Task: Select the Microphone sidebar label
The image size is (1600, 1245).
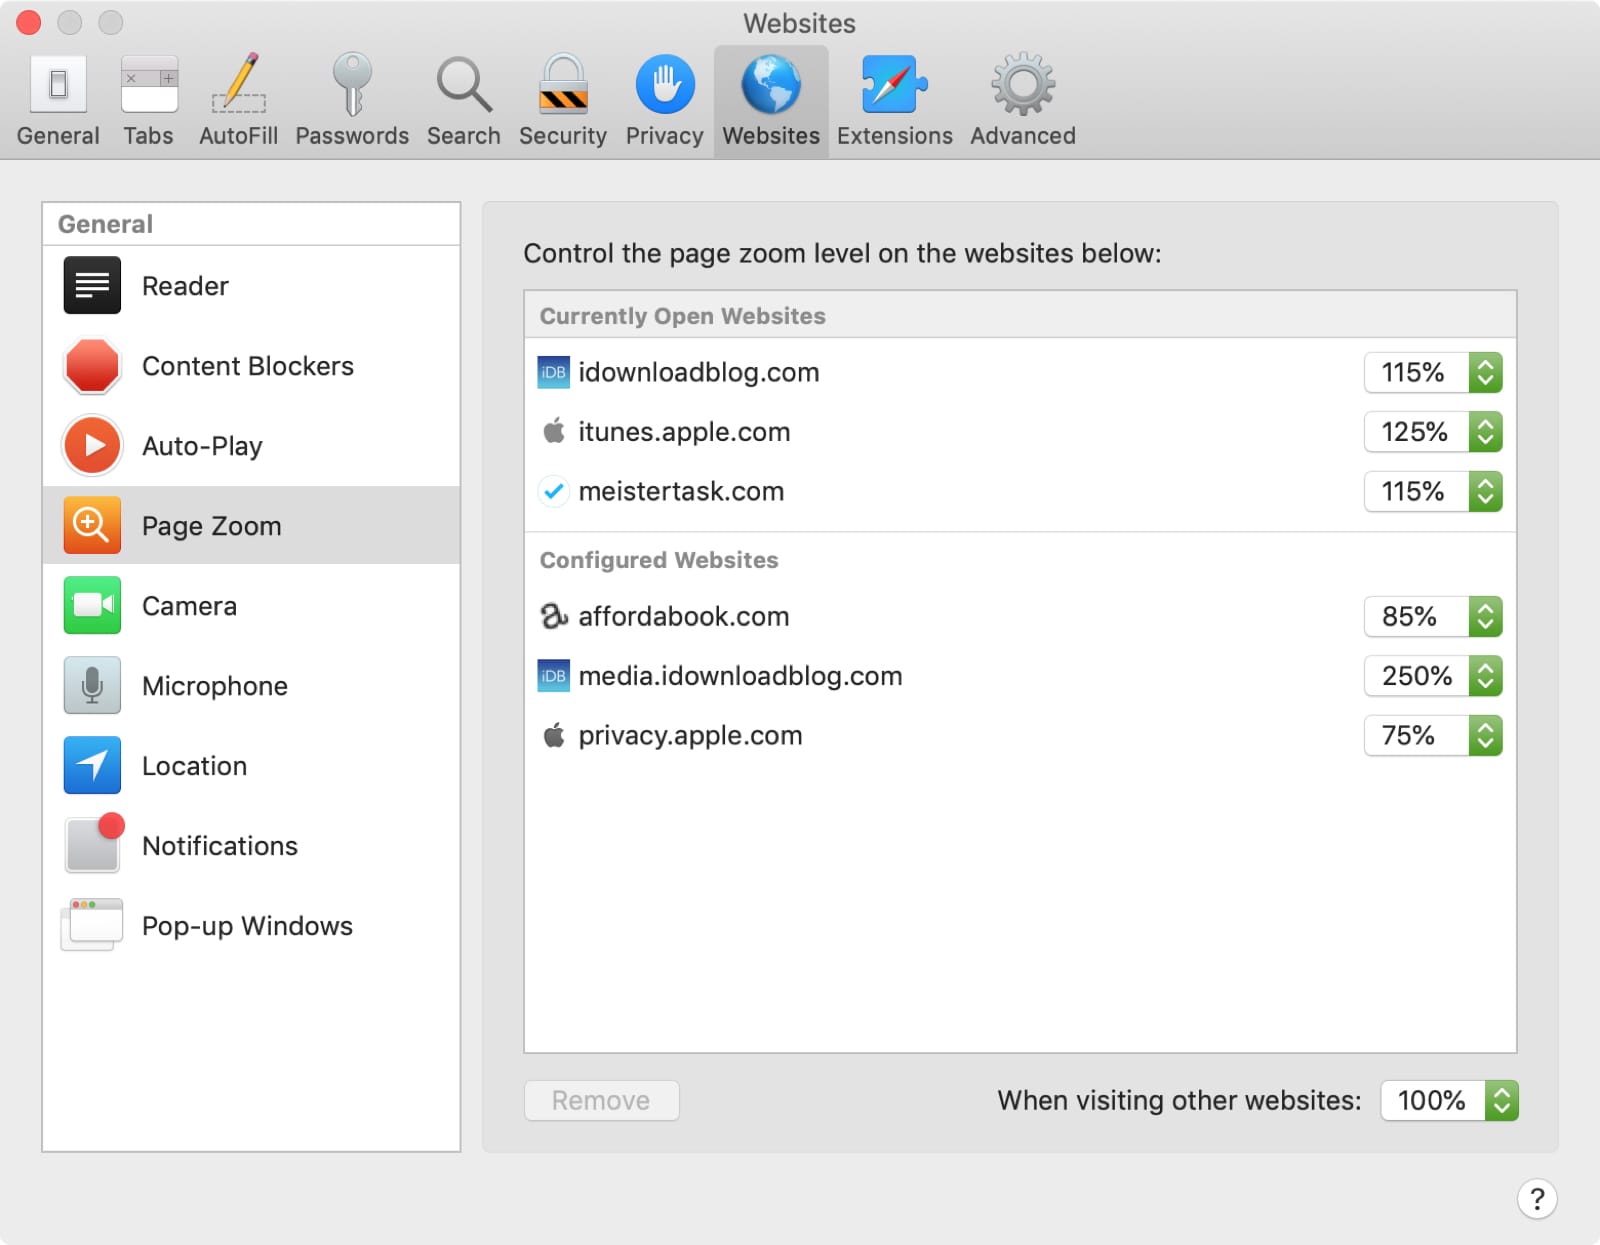Action: point(215,686)
